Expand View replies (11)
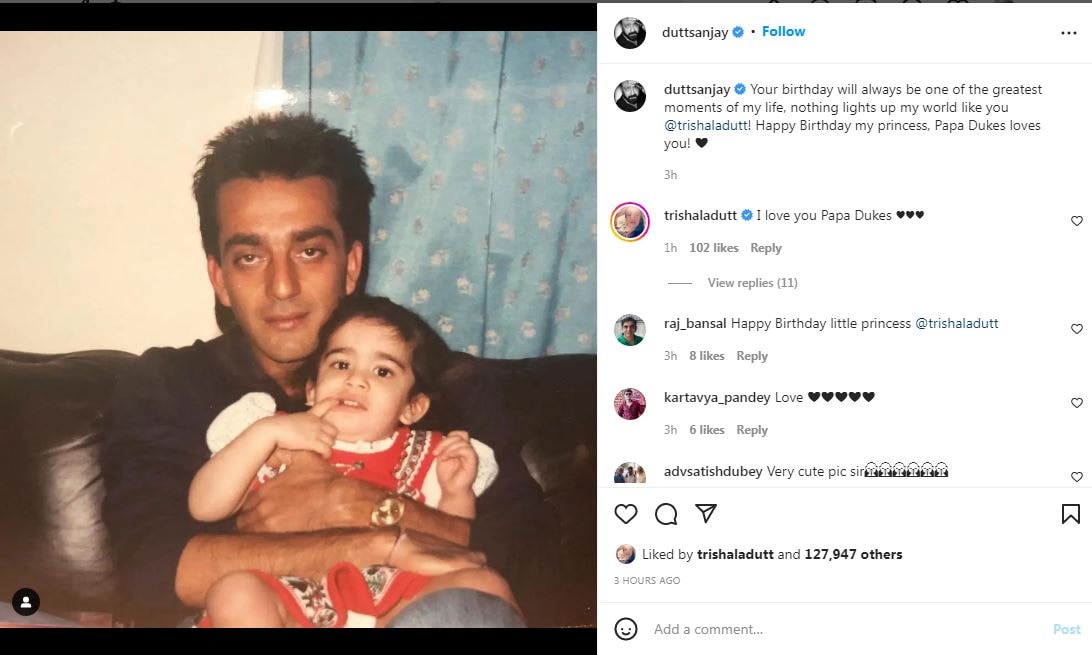This screenshot has width=1092, height=655. 752,283
